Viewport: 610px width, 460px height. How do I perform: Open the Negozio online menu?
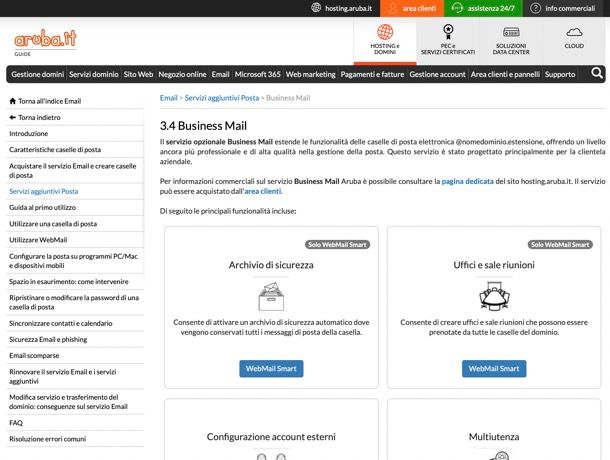tap(182, 74)
